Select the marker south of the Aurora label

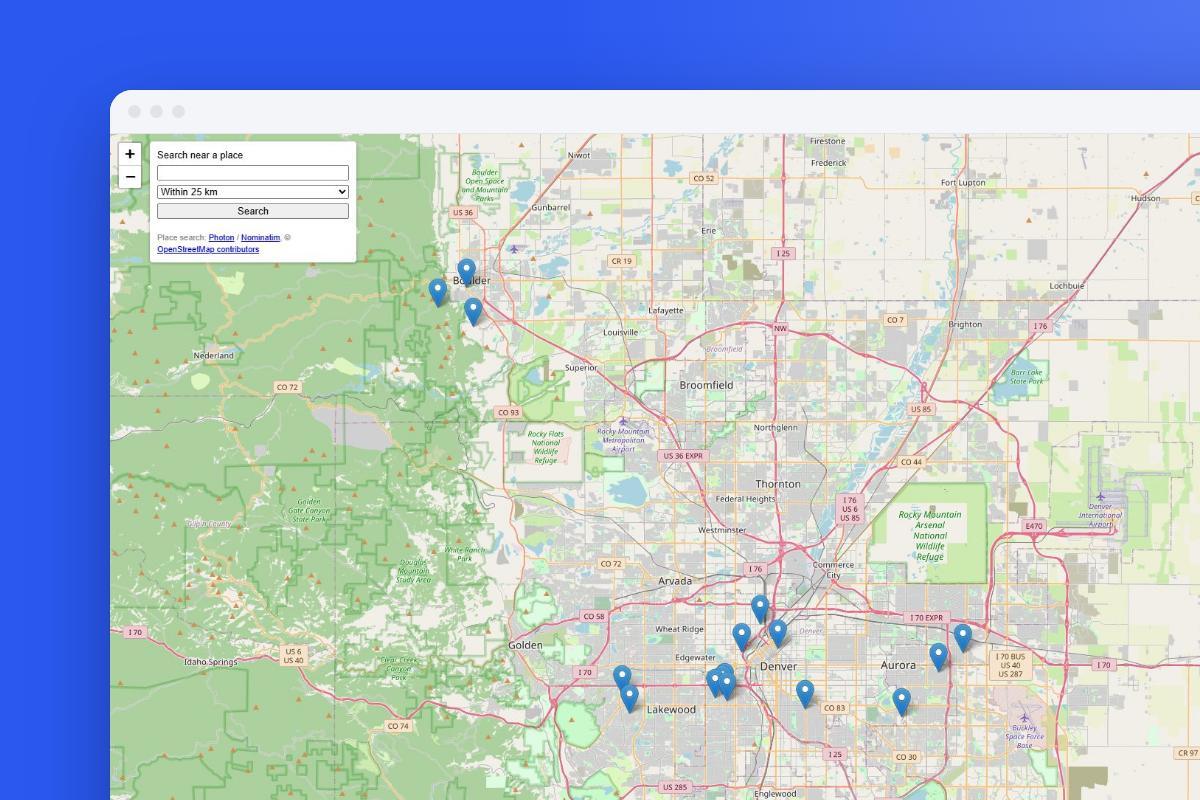pos(902,702)
